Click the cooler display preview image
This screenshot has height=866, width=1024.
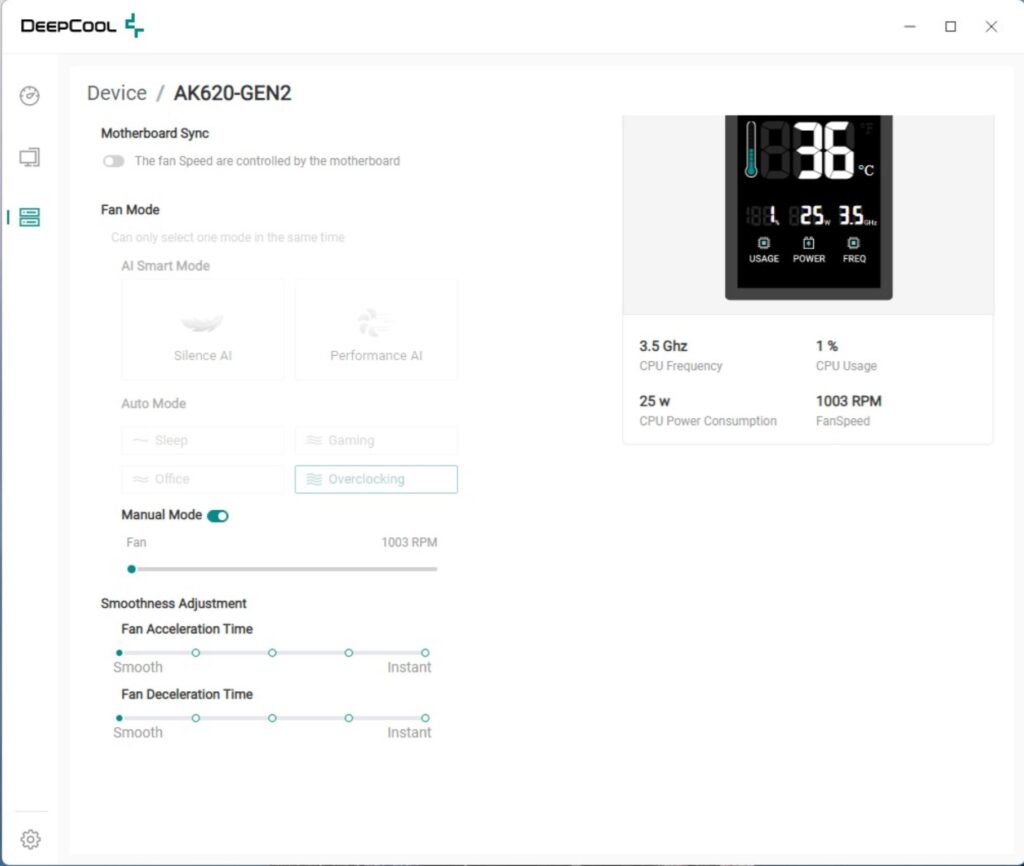(x=808, y=208)
